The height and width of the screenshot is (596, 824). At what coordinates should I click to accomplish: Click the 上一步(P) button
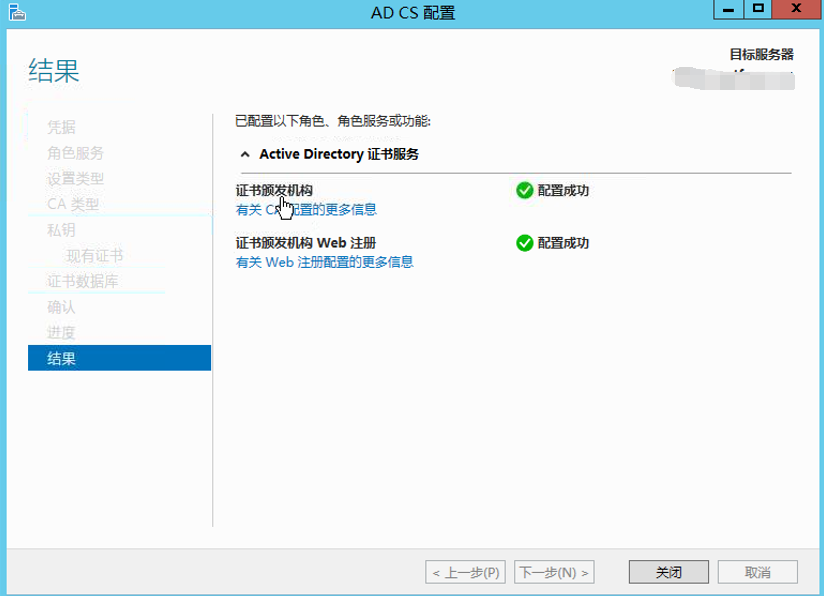coord(465,572)
